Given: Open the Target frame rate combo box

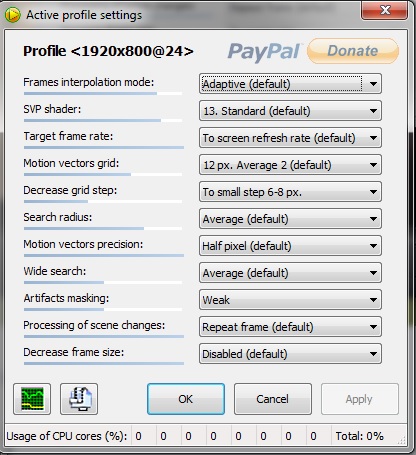Looking at the screenshot, I should pos(290,138).
